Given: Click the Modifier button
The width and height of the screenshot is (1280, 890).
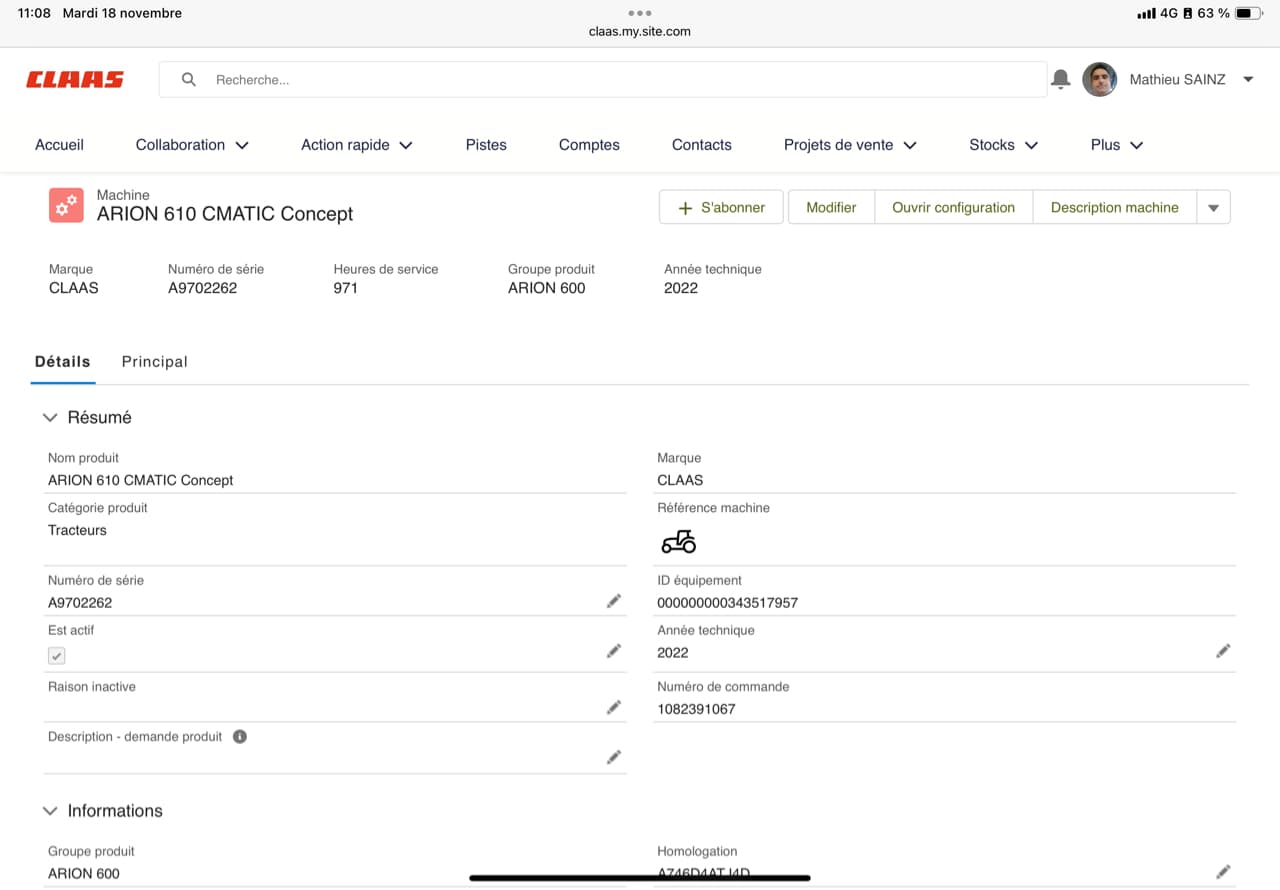Looking at the screenshot, I should pyautogui.click(x=831, y=207).
